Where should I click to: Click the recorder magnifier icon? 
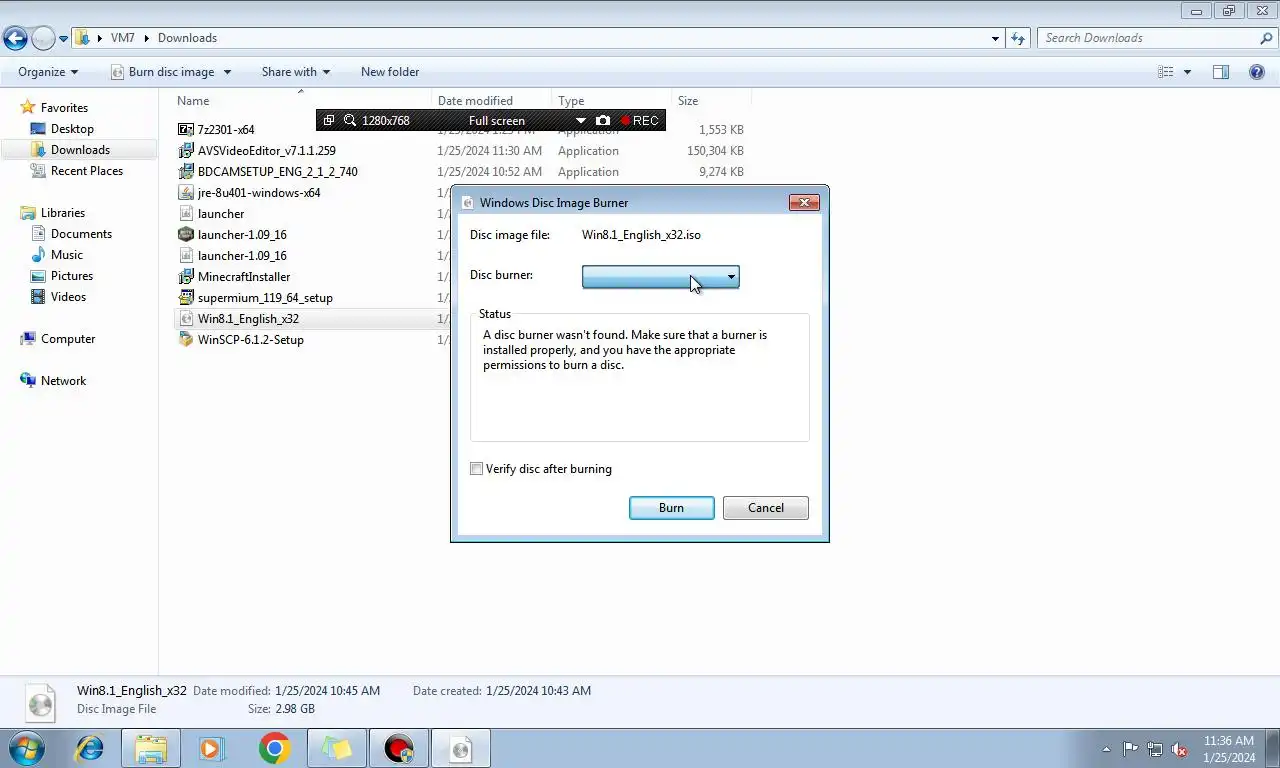[x=350, y=121]
